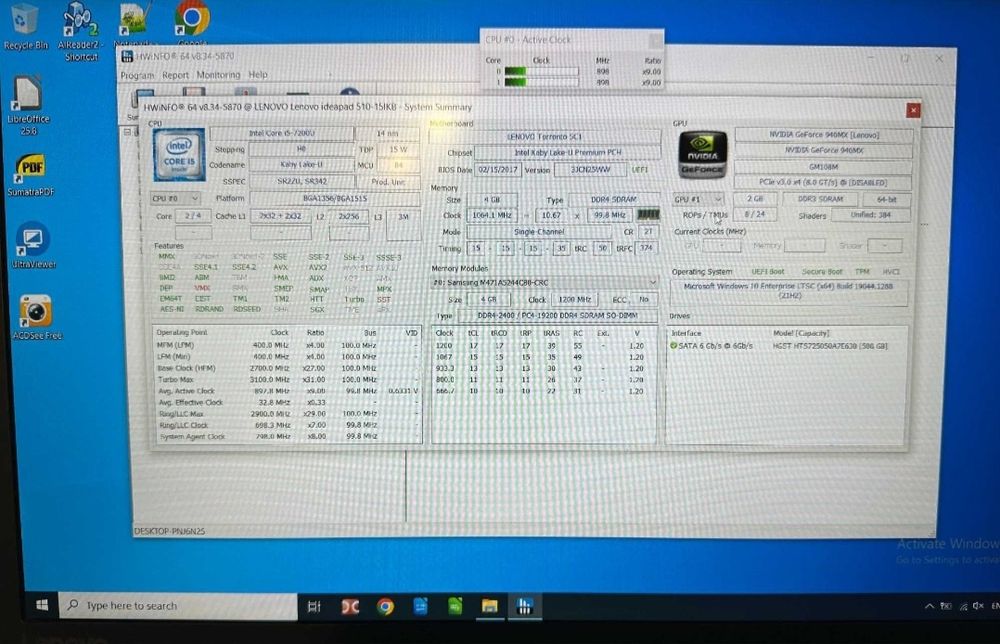Click the Kaby Lake-U codename field
This screenshot has height=644, width=1000.
(301, 165)
